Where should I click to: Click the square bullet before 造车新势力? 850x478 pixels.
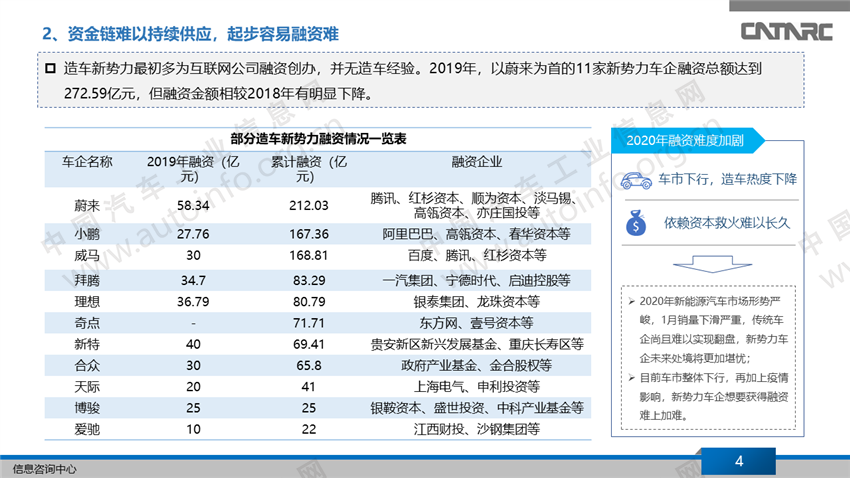click(50, 68)
